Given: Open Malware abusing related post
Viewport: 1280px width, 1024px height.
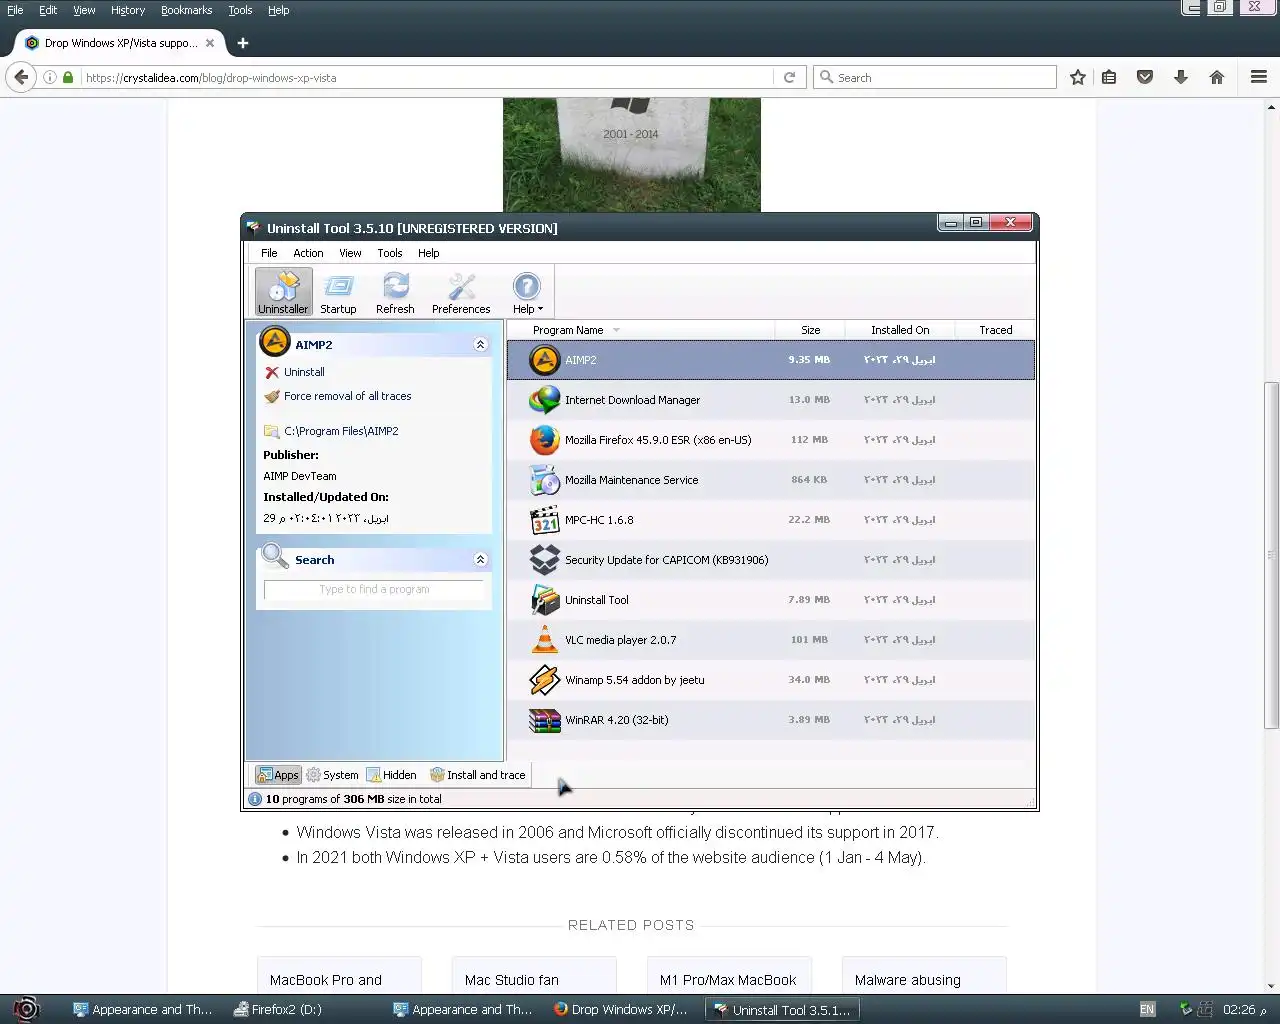Looking at the screenshot, I should [x=924, y=975].
